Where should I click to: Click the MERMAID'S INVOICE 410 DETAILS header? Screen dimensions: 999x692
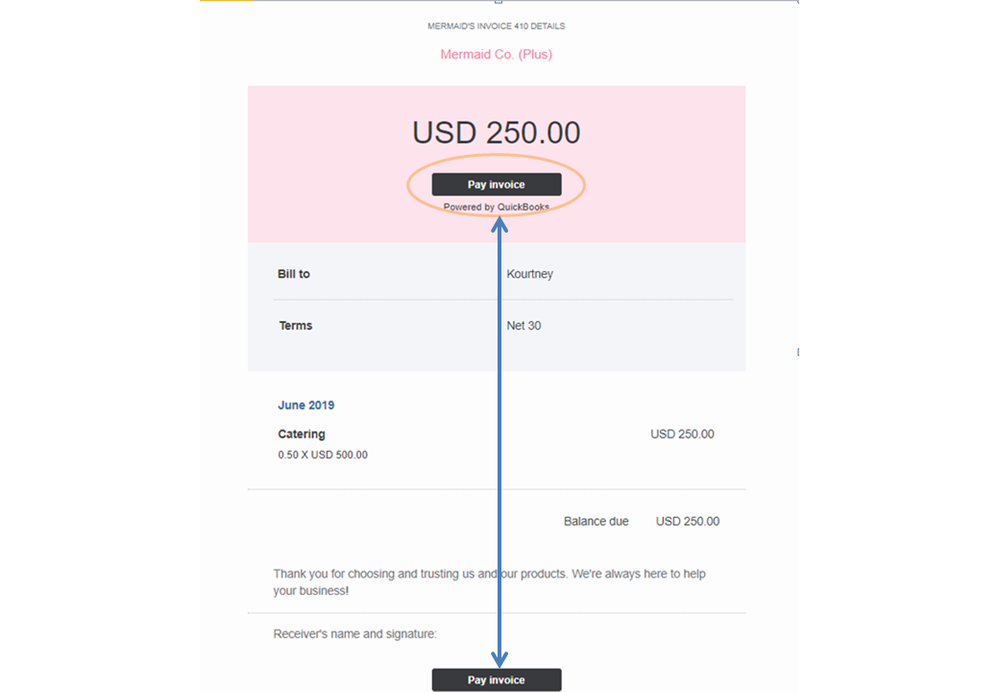(x=495, y=26)
